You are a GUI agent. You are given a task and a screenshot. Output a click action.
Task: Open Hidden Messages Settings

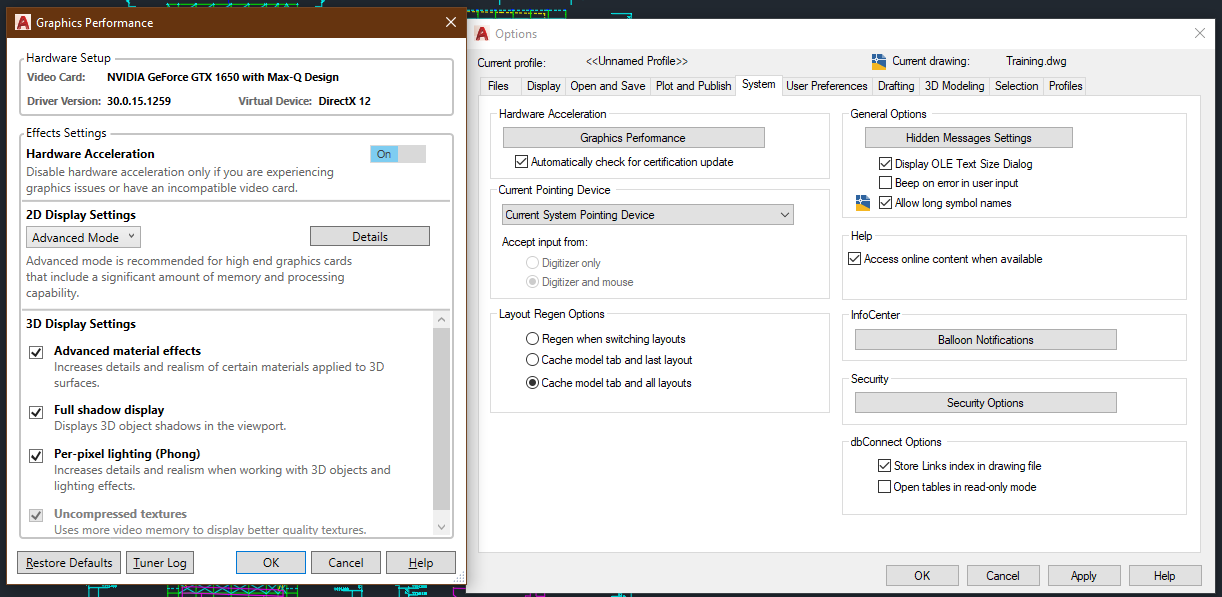pos(969,138)
